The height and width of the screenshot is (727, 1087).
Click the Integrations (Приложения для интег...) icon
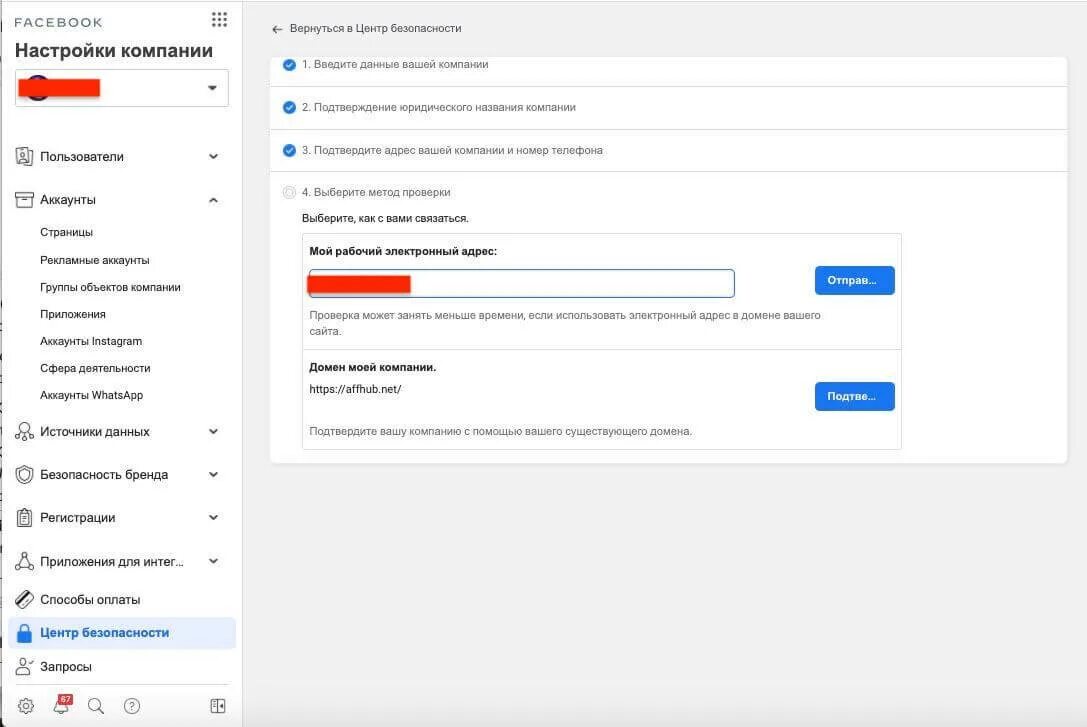(24, 561)
